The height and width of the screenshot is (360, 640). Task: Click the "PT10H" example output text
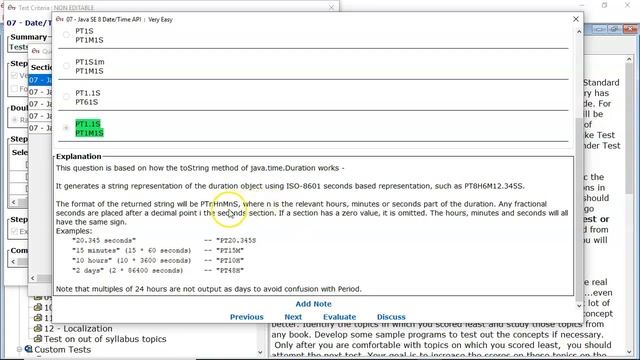(230, 260)
